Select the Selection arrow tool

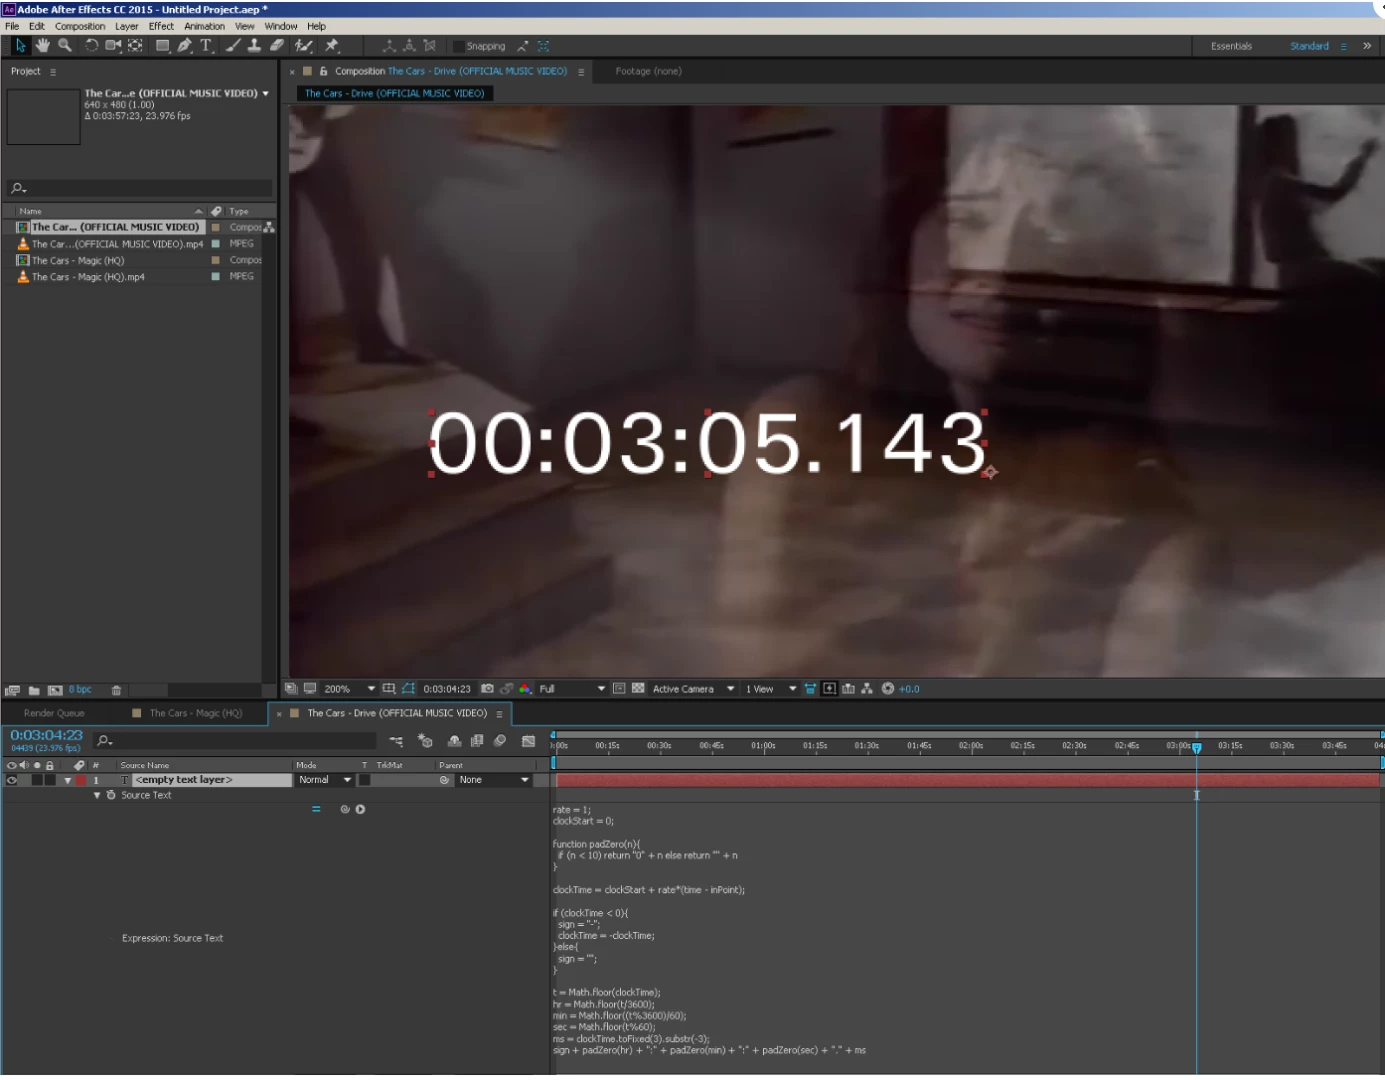[20, 46]
